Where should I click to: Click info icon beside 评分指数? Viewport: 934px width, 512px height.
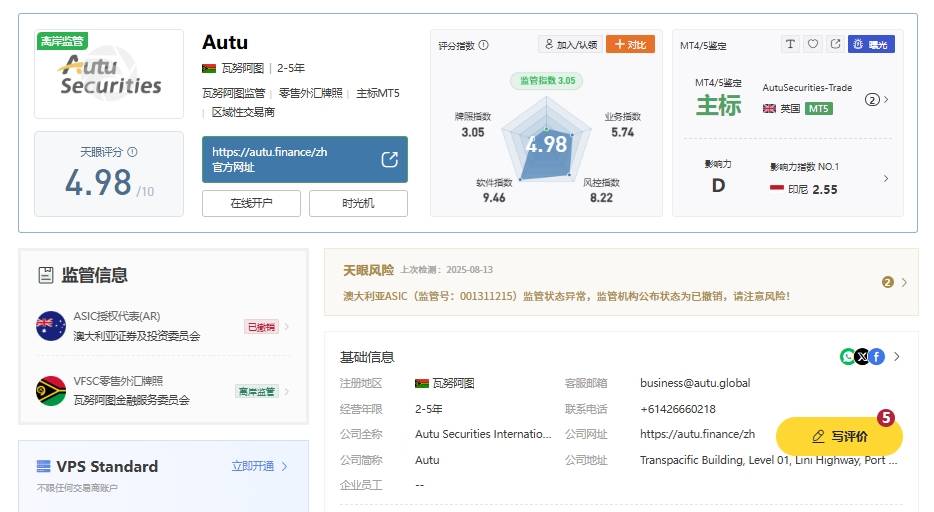point(484,45)
